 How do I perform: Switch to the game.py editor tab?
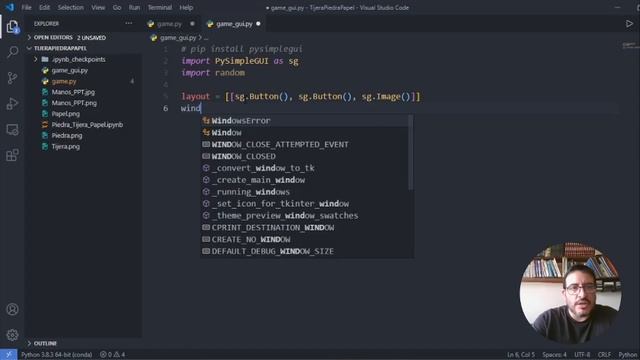click(x=169, y=24)
